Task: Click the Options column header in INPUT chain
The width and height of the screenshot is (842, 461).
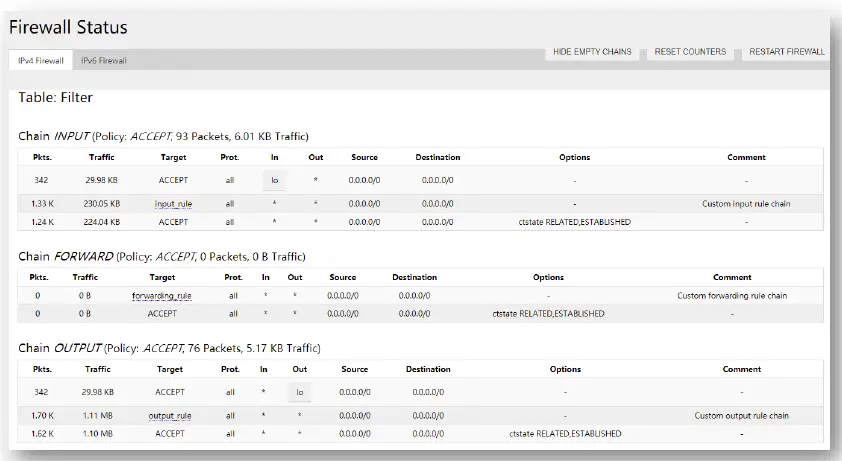Action: pyautogui.click(x=575, y=157)
